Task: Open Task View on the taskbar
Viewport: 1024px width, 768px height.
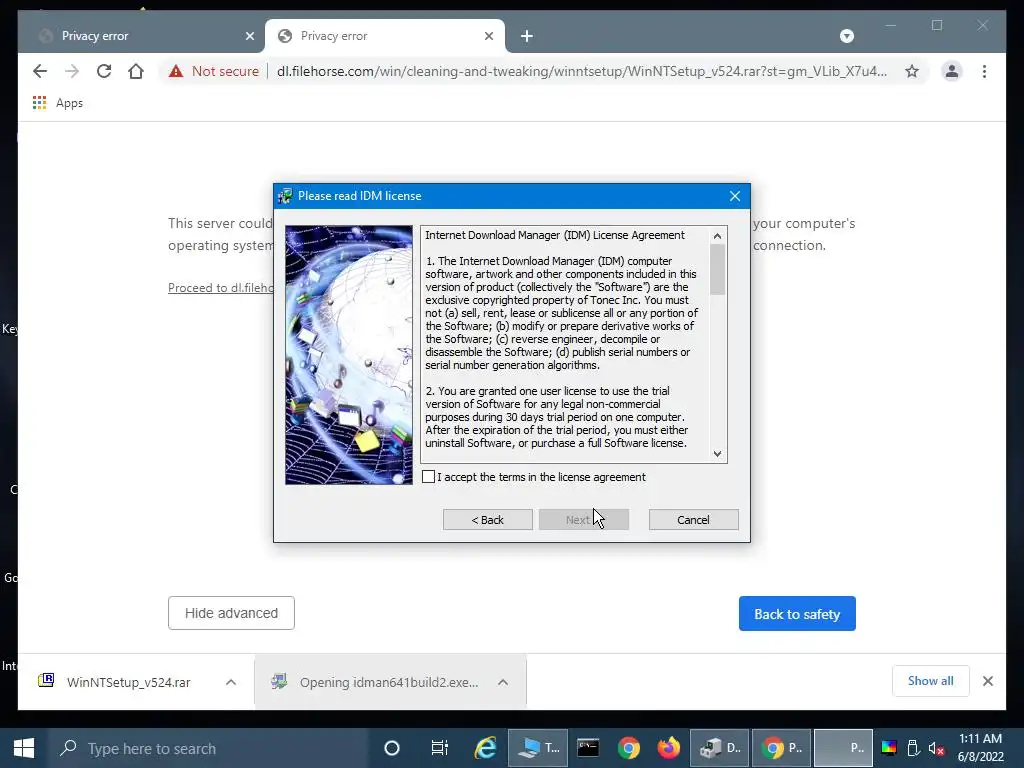Action: click(x=440, y=748)
